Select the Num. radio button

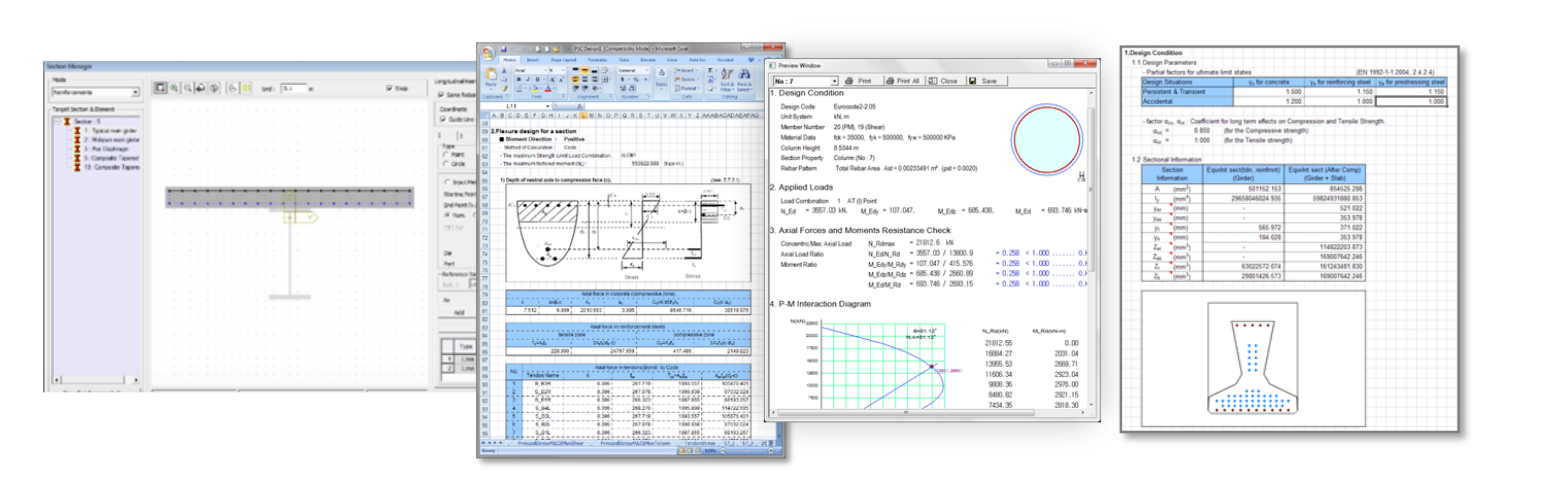click(x=447, y=215)
